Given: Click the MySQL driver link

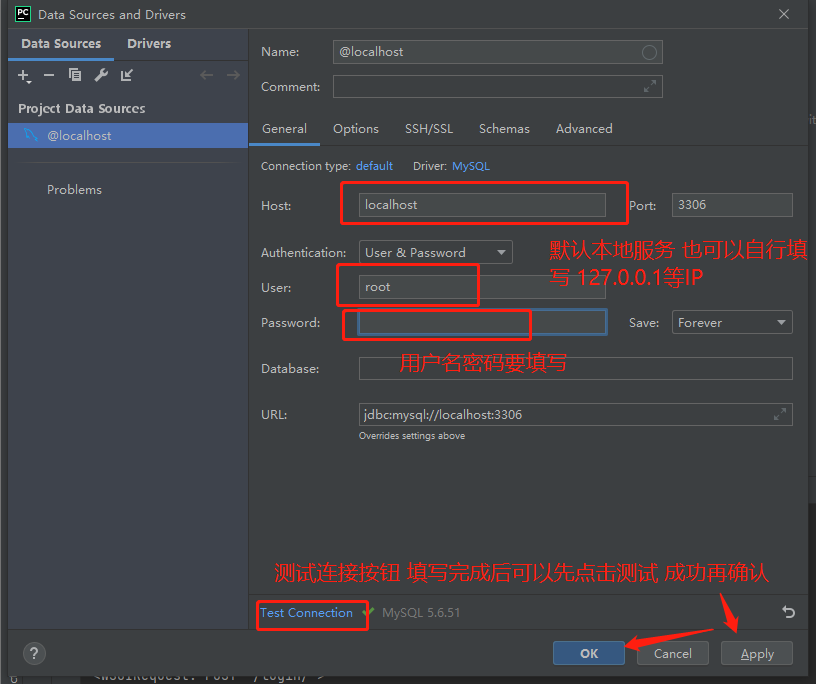Looking at the screenshot, I should tap(470, 166).
